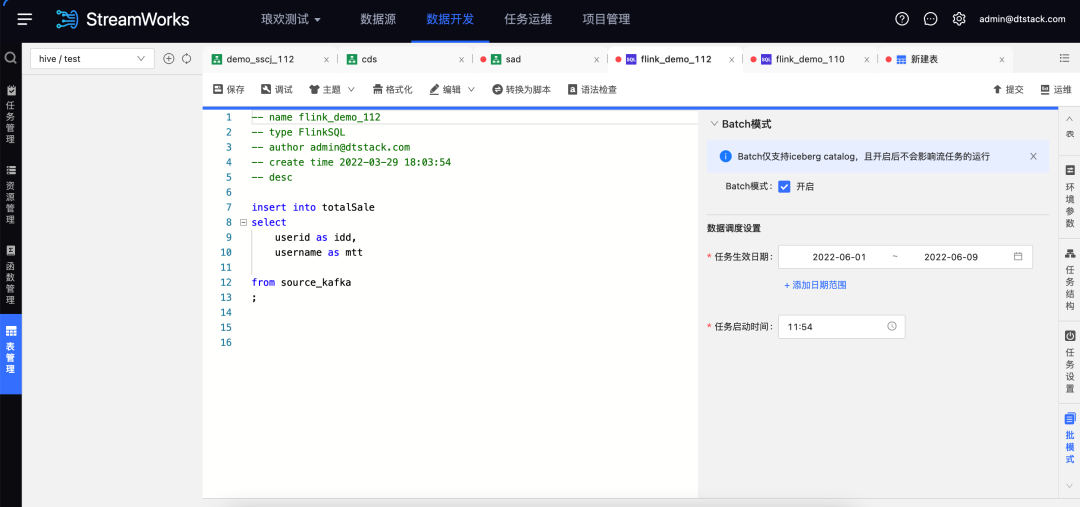Click the 提交 submit button

pos(1008,90)
